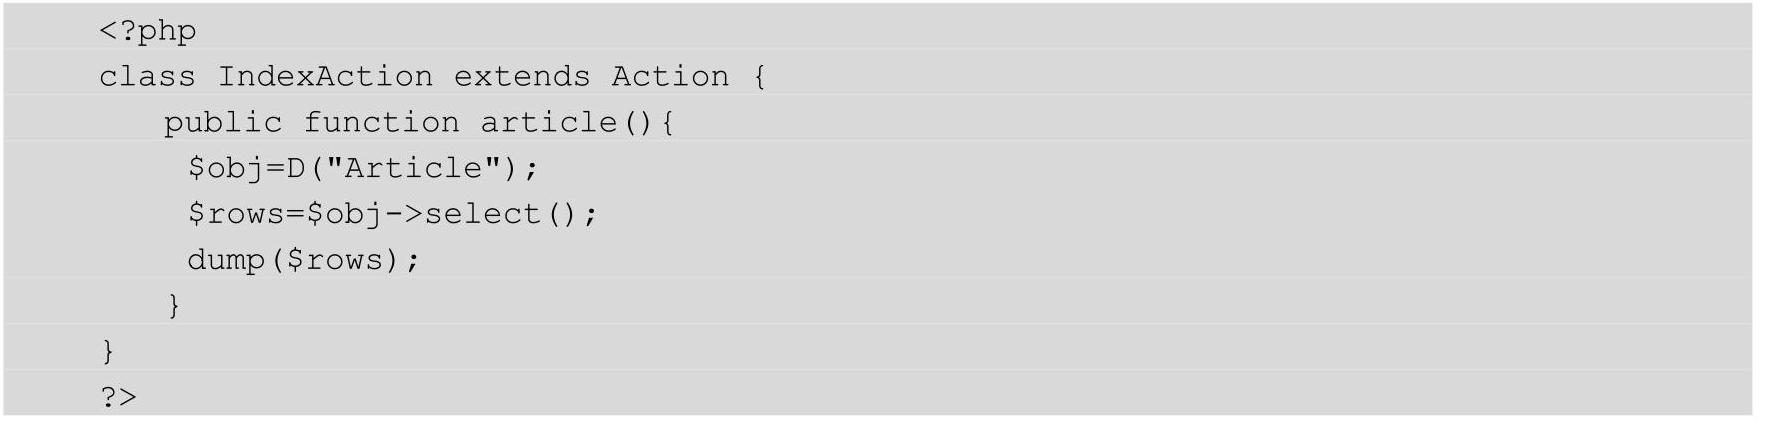Click $obj before the arrow operator
Screen dimensions: 1773x421
pos(345,214)
